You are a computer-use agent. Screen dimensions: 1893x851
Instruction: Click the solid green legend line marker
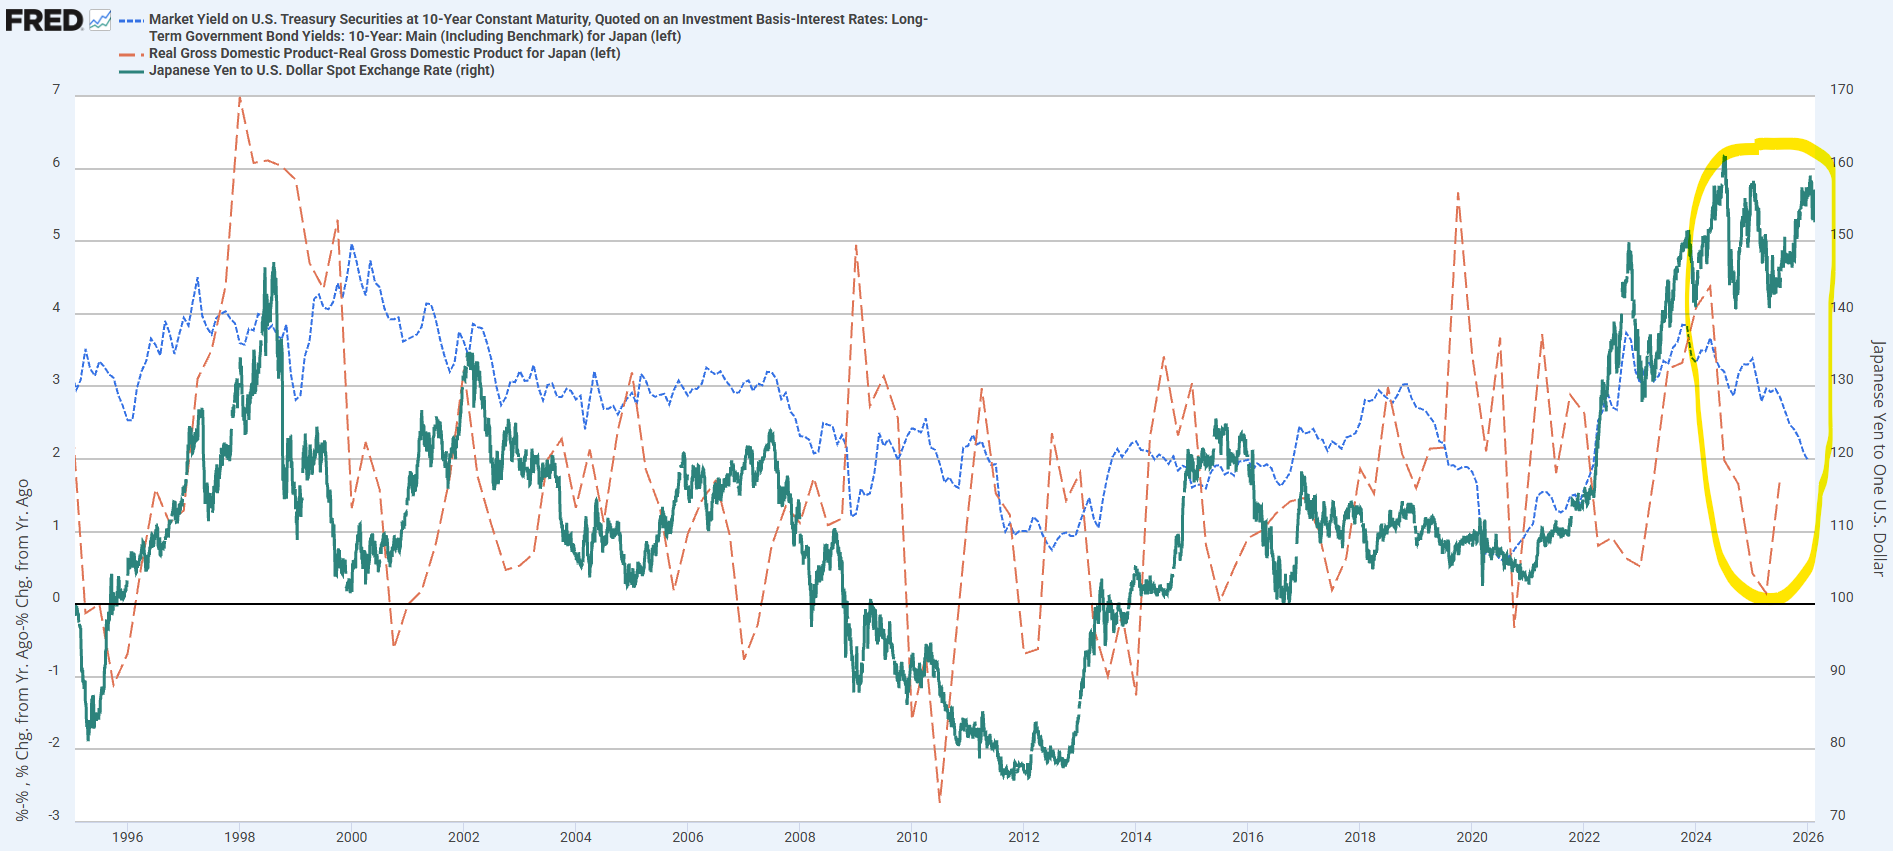[x=131, y=71]
